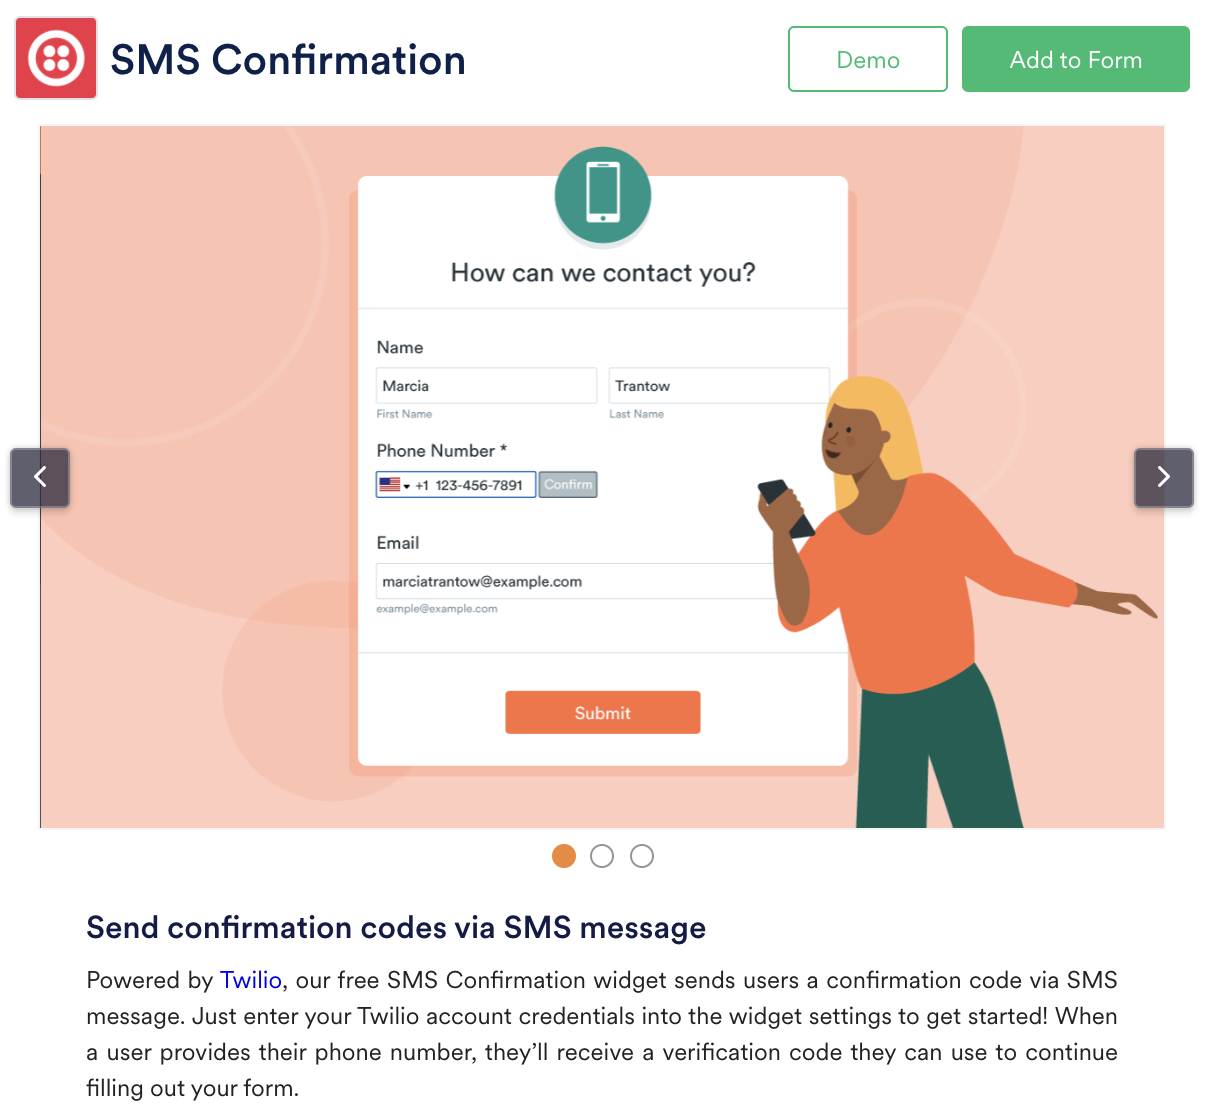This screenshot has height=1110, width=1208.
Task: Click the SMS Confirmation heading
Action: [x=288, y=60]
